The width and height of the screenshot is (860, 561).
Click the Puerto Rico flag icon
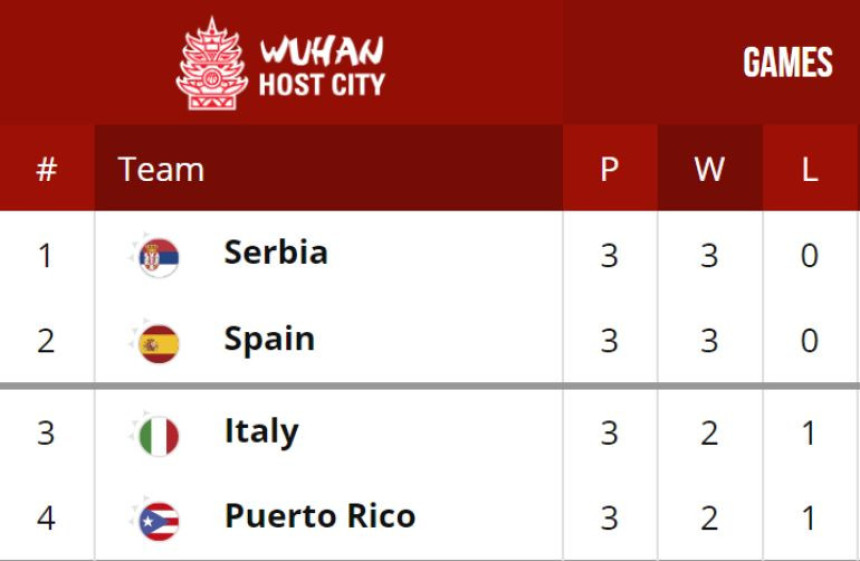(159, 522)
